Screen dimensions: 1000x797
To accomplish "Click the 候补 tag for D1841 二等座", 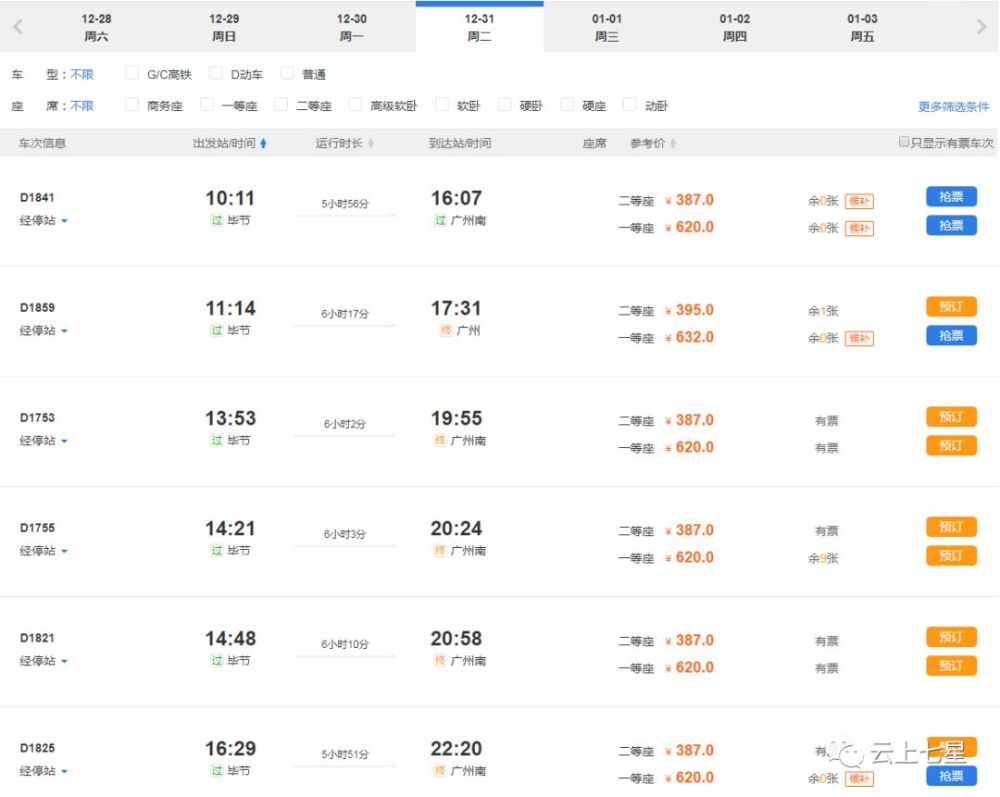I will point(861,200).
